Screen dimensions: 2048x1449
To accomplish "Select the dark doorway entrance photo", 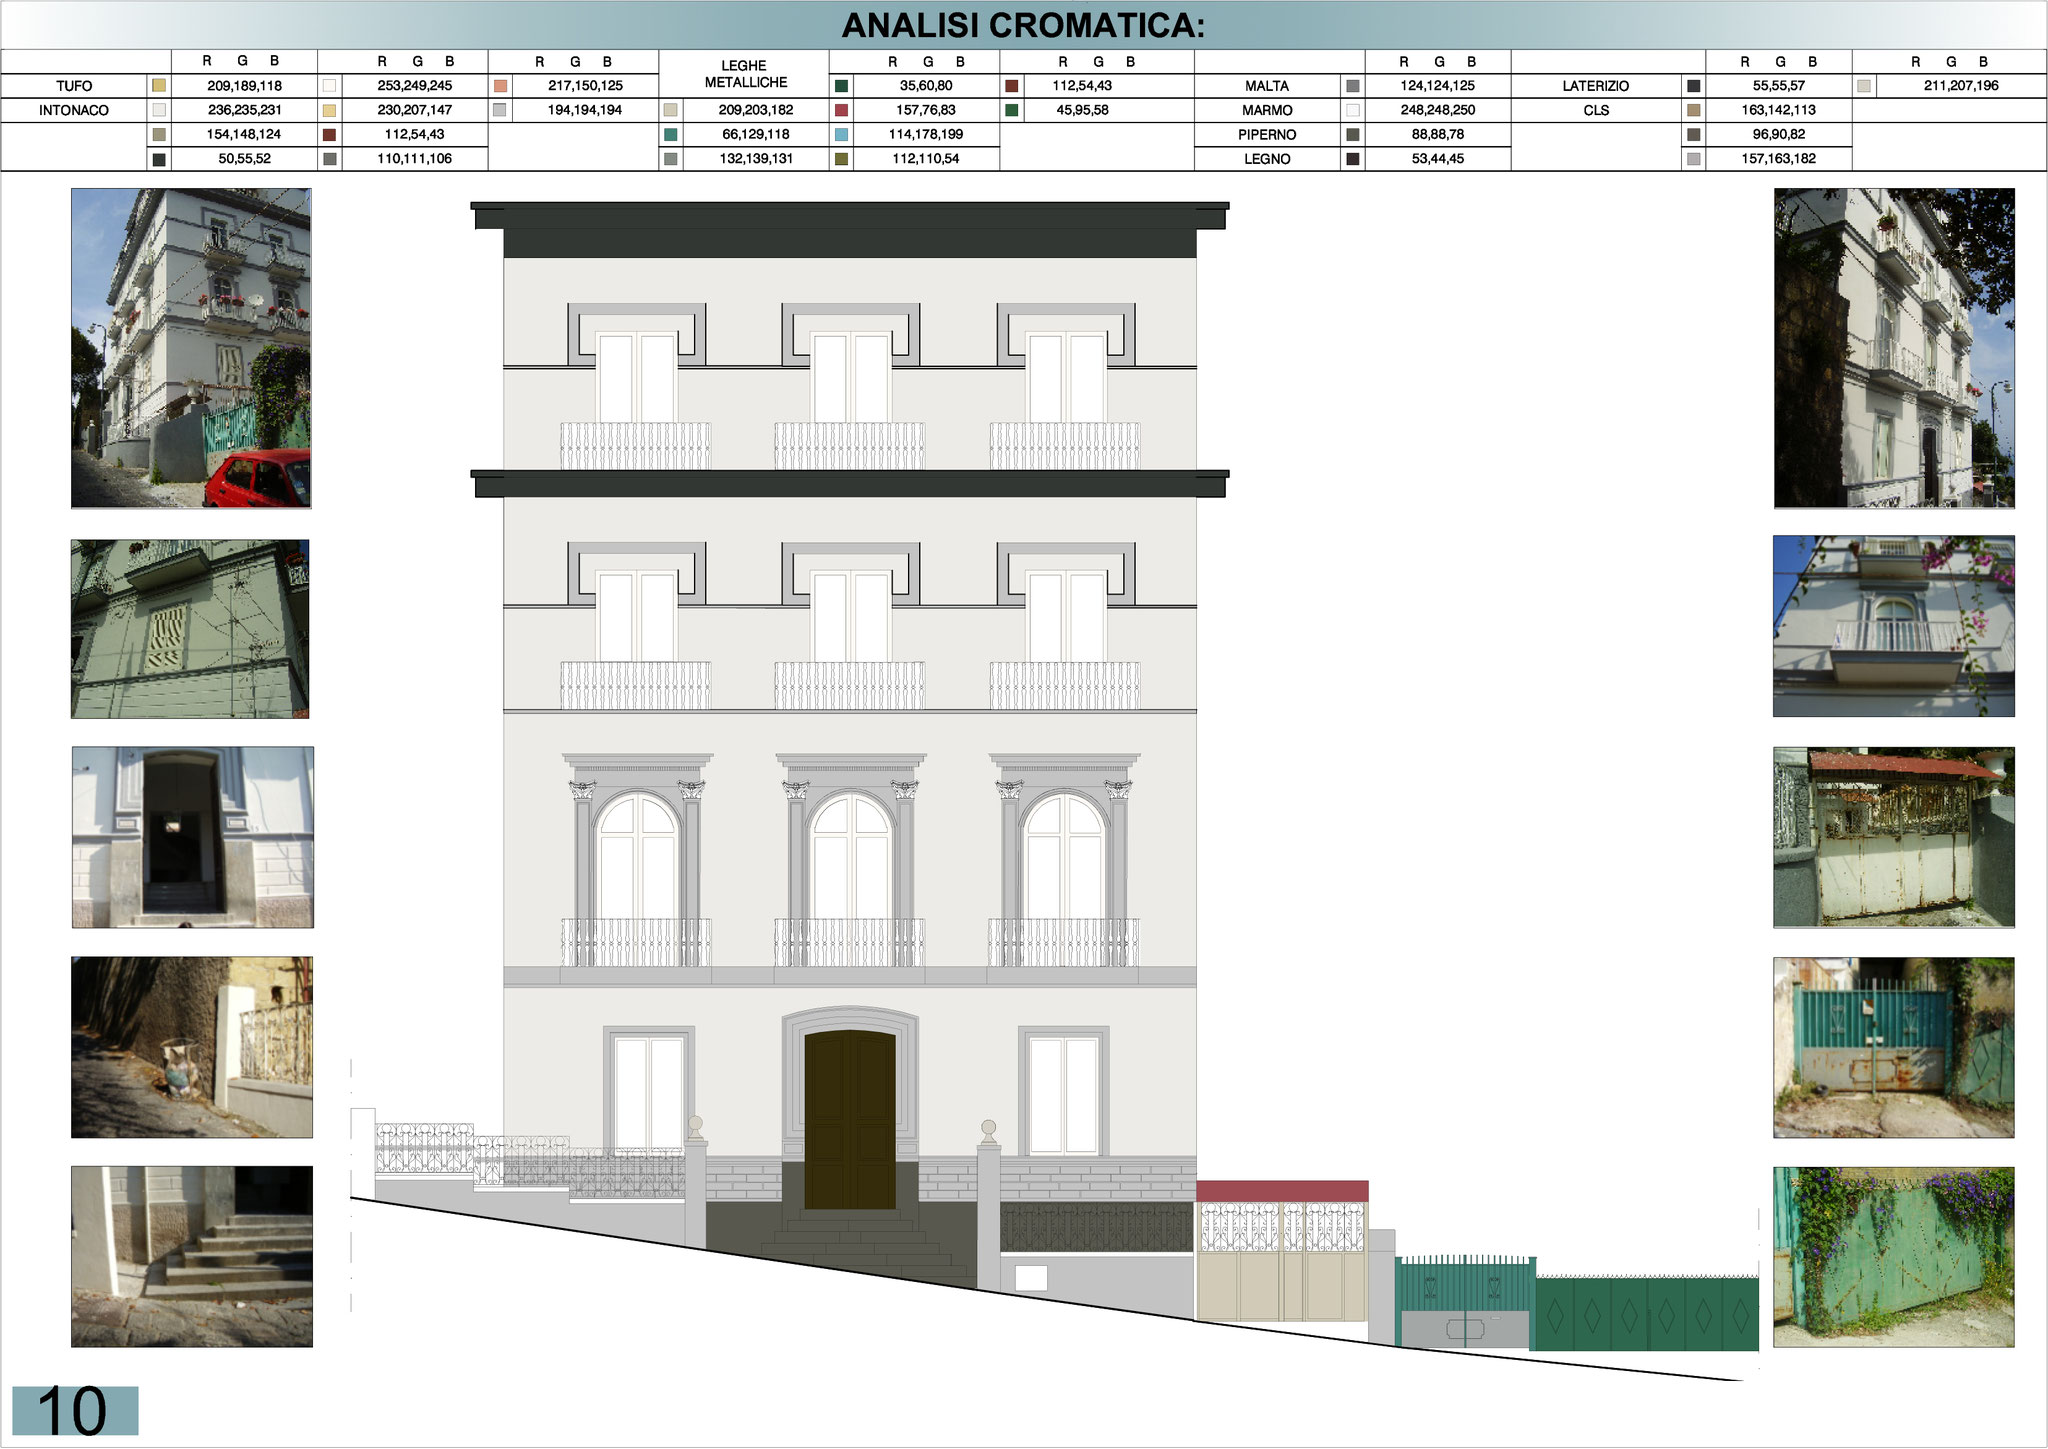I will 192,837.
